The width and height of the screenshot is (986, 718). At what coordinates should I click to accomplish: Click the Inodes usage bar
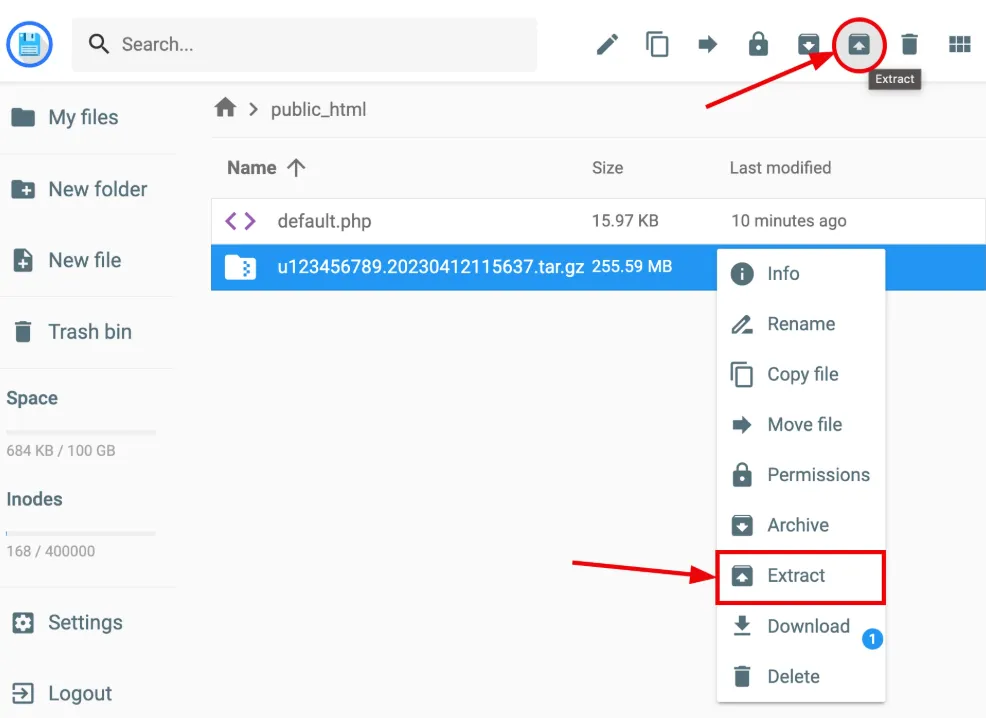pyautogui.click(x=80, y=533)
